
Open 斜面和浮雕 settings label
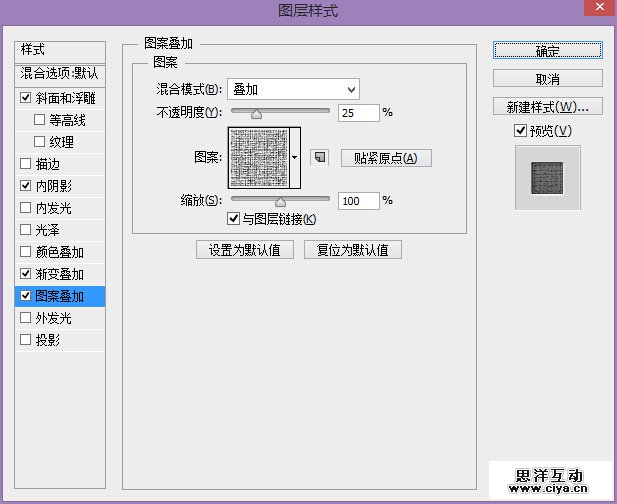[65, 98]
